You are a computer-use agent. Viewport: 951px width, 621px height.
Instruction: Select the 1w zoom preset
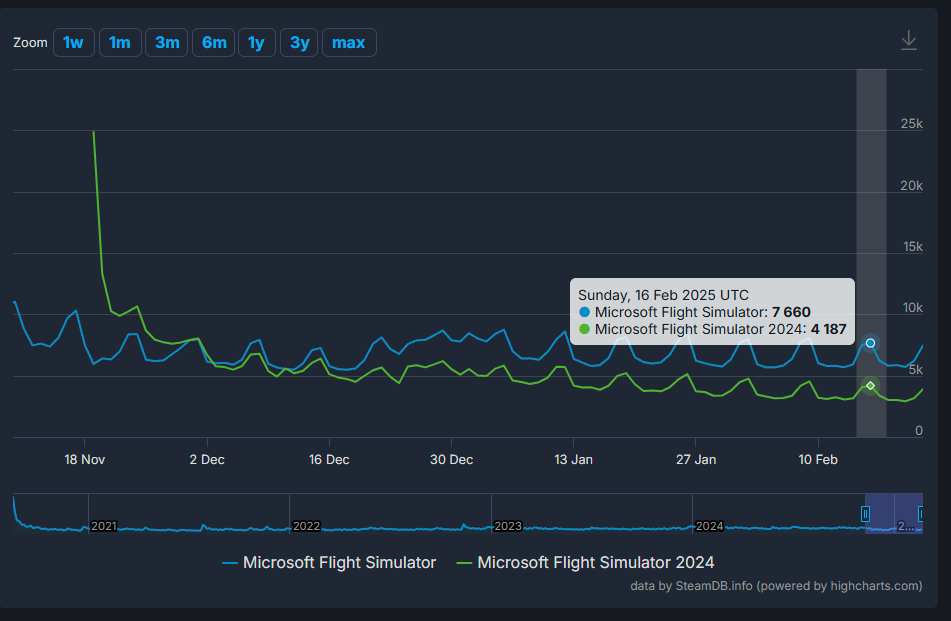[73, 42]
